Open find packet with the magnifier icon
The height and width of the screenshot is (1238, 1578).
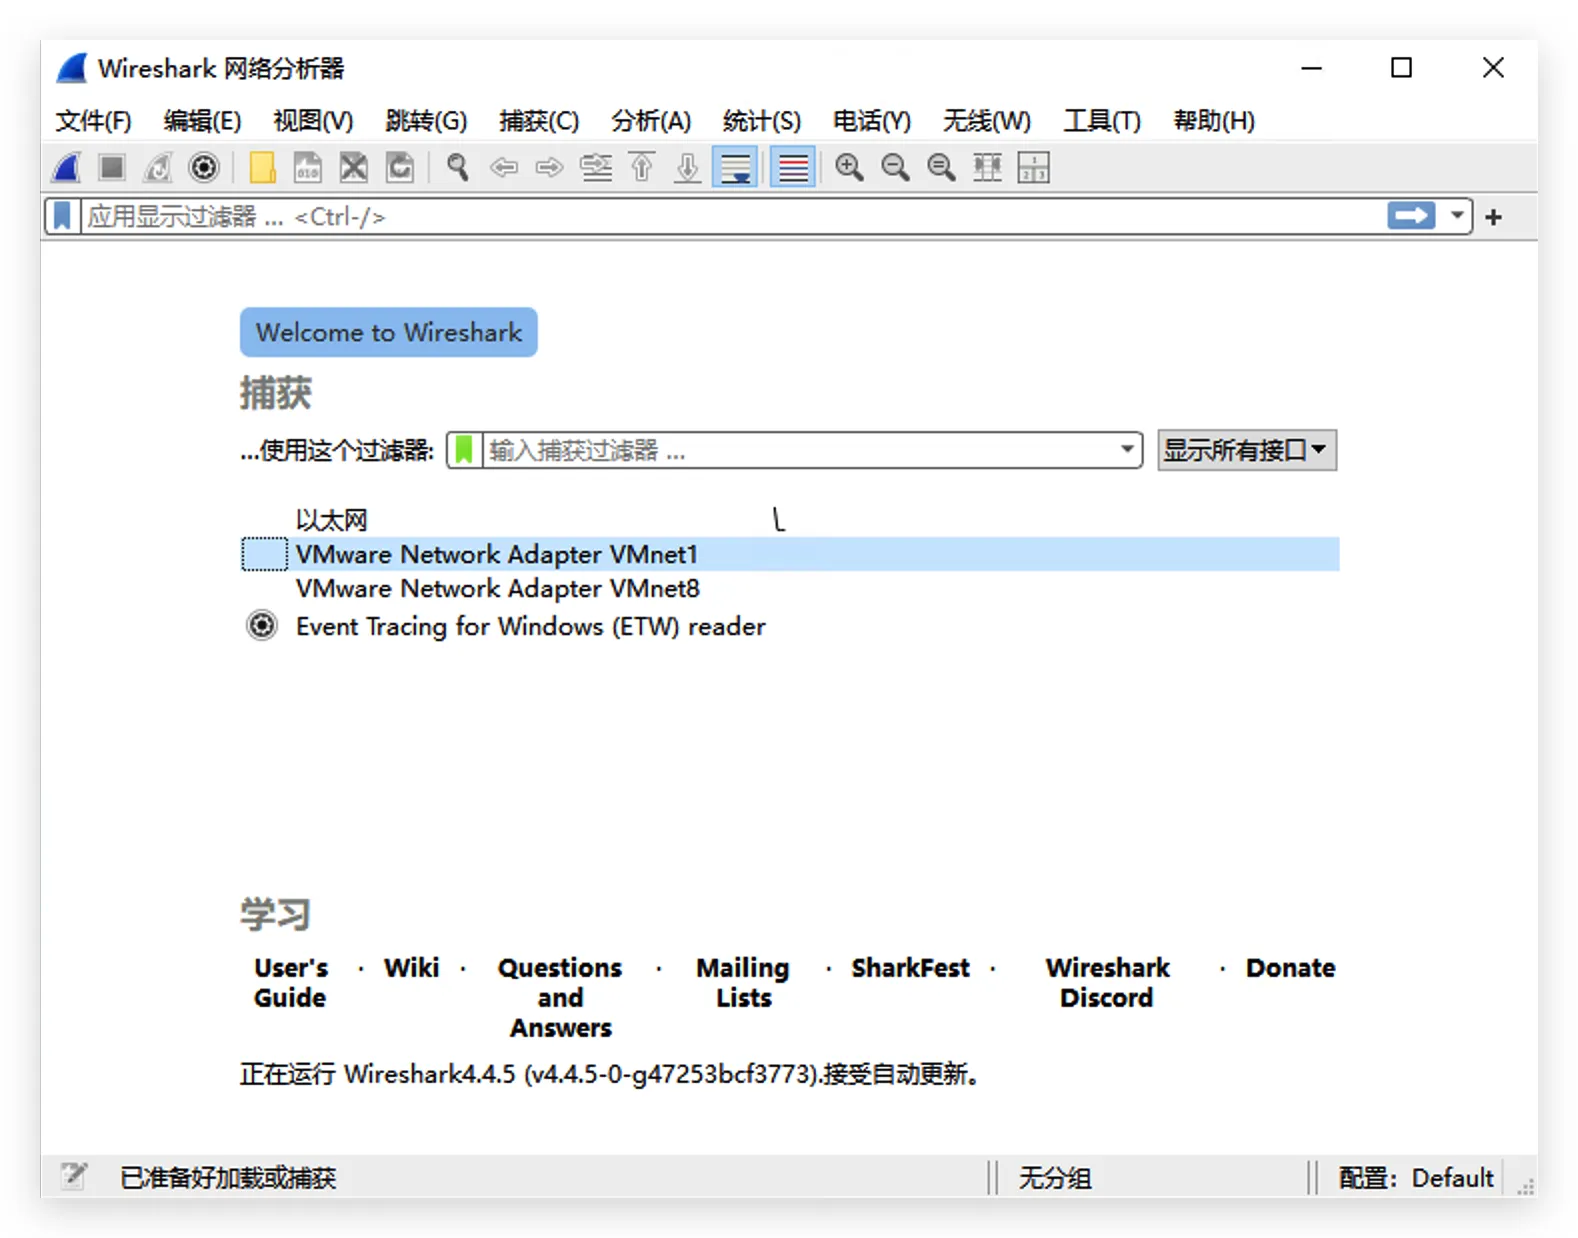click(x=458, y=167)
